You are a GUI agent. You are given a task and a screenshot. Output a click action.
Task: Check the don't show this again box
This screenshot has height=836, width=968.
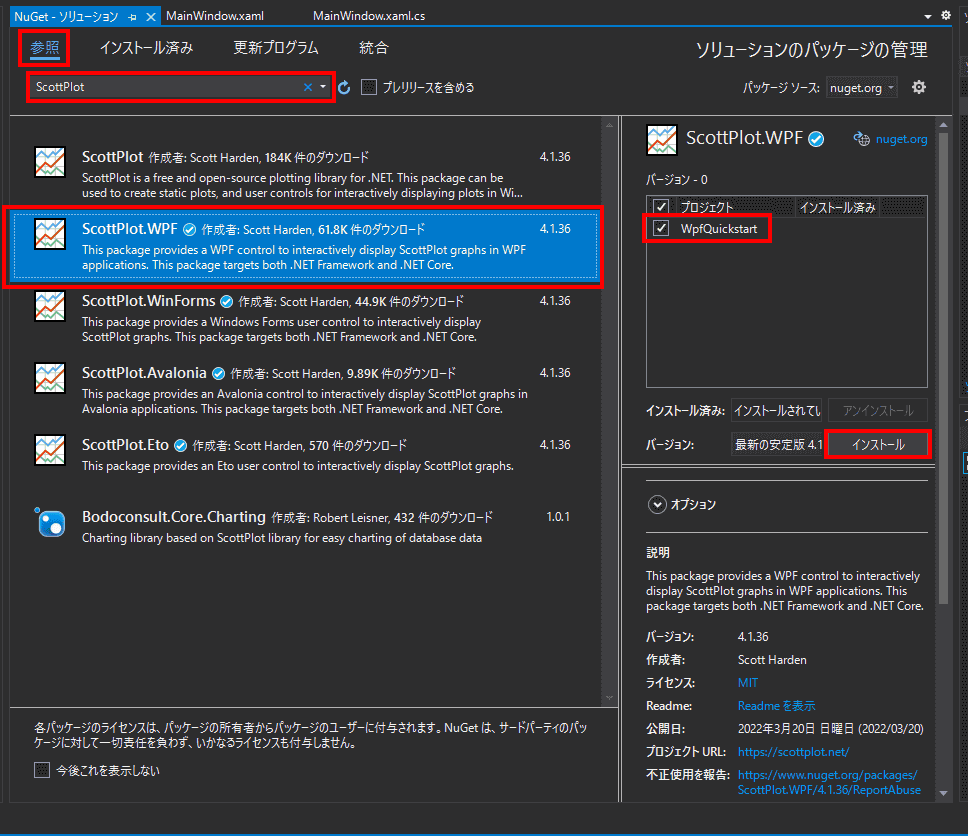42,770
